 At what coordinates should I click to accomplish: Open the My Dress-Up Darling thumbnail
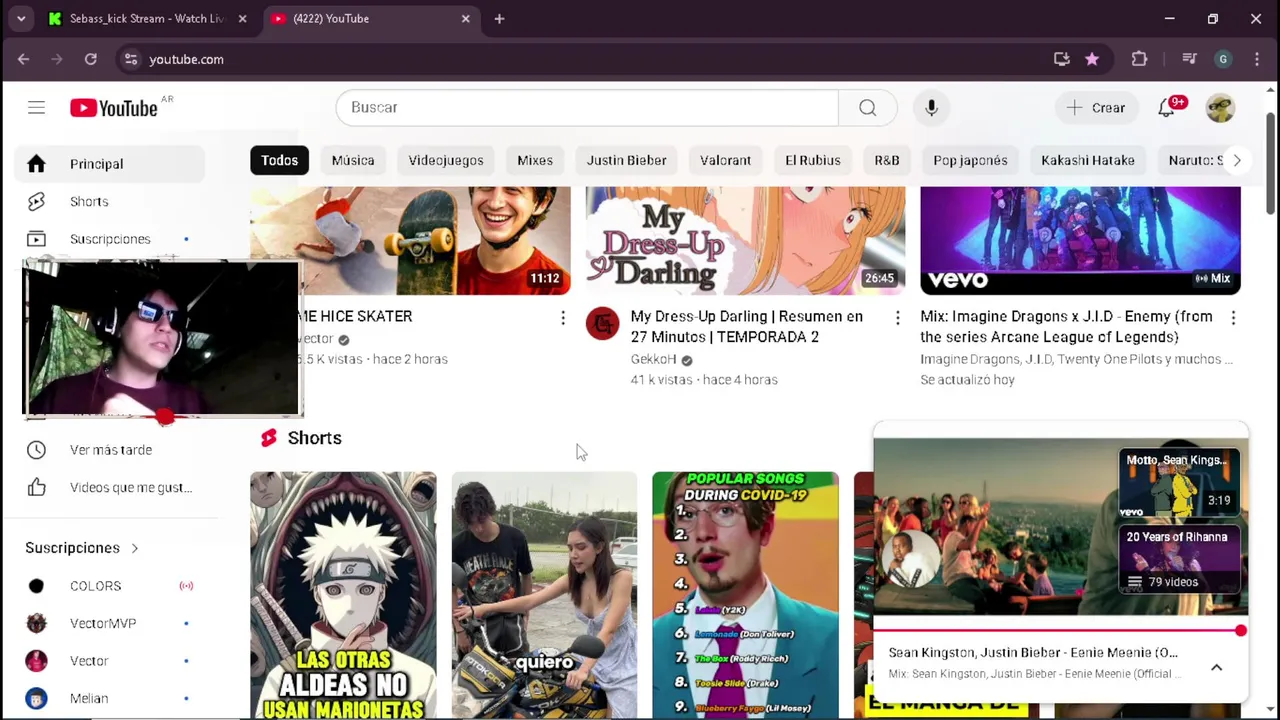click(x=745, y=240)
